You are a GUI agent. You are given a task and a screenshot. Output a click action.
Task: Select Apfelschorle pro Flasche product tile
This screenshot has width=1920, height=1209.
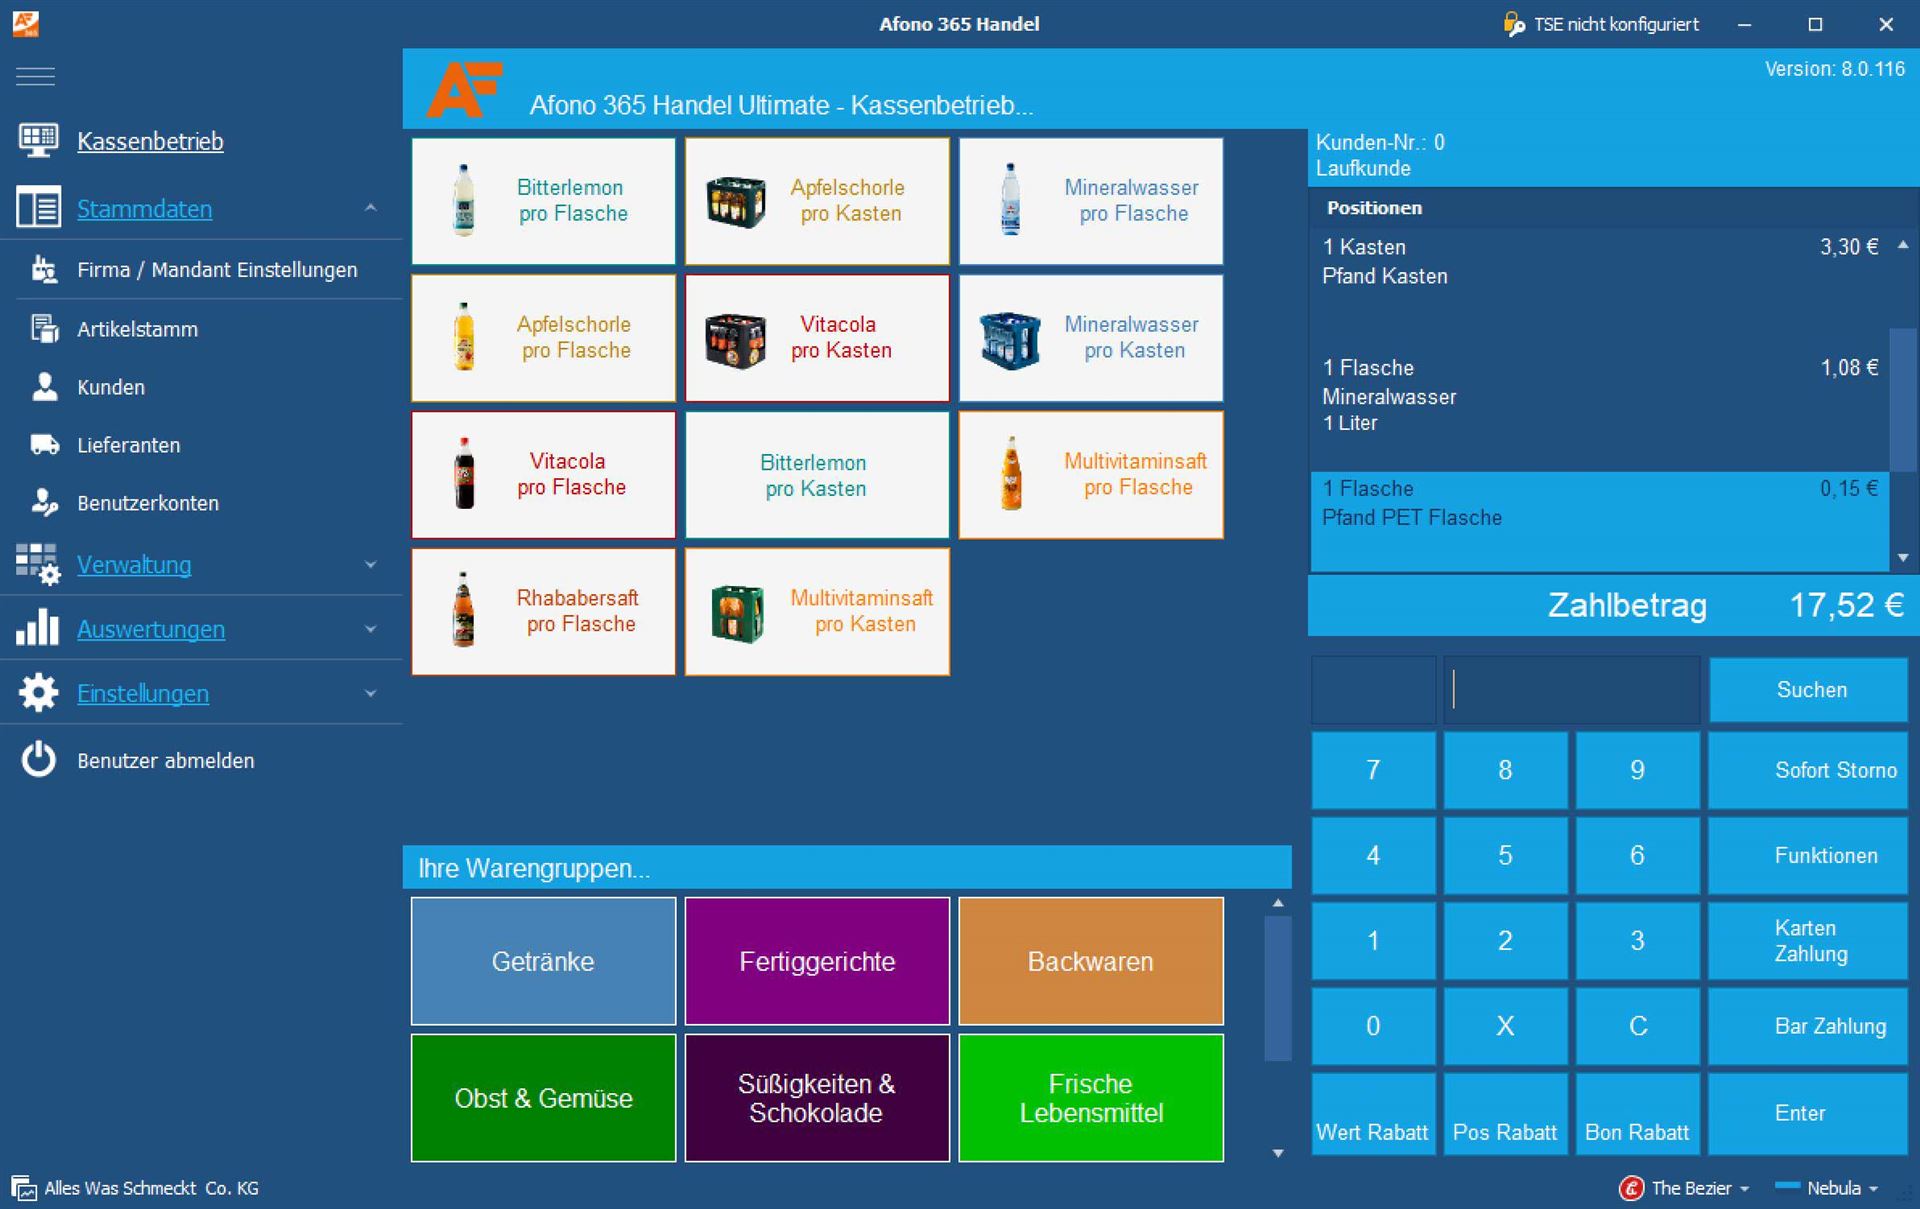coord(543,338)
